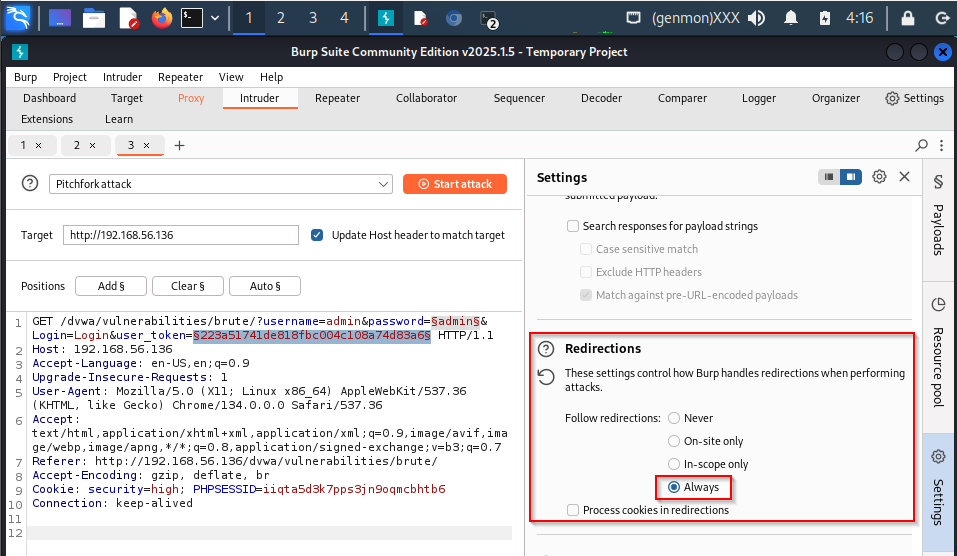Click the Auto § button
The height and width of the screenshot is (556, 957).
tap(265, 286)
